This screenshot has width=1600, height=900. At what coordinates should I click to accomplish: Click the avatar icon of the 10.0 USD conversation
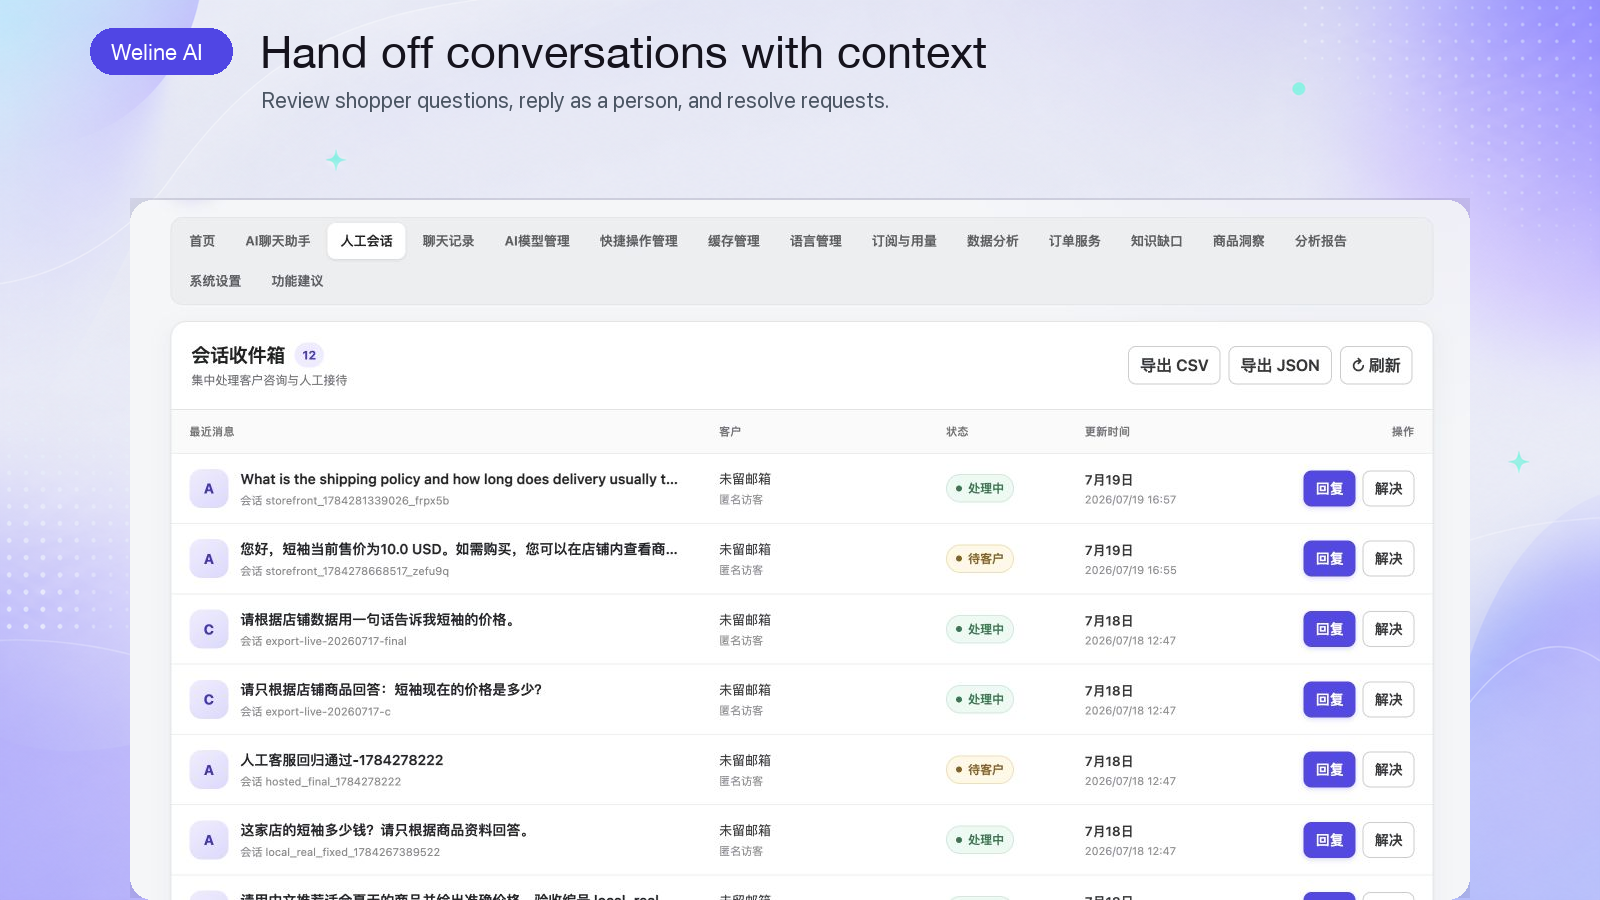209,559
